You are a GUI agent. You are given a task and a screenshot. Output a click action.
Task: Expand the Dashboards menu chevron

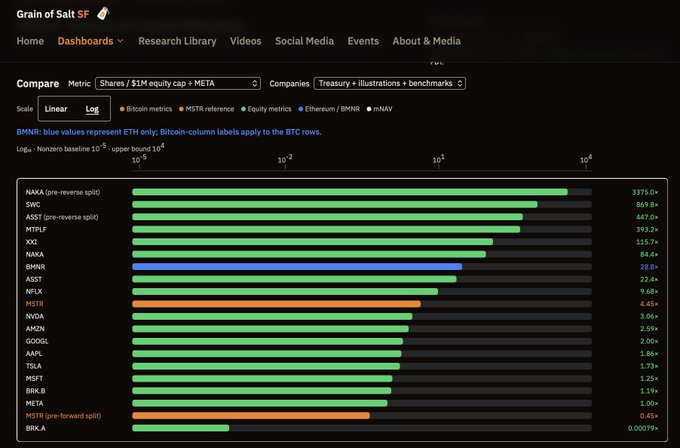click(x=121, y=41)
